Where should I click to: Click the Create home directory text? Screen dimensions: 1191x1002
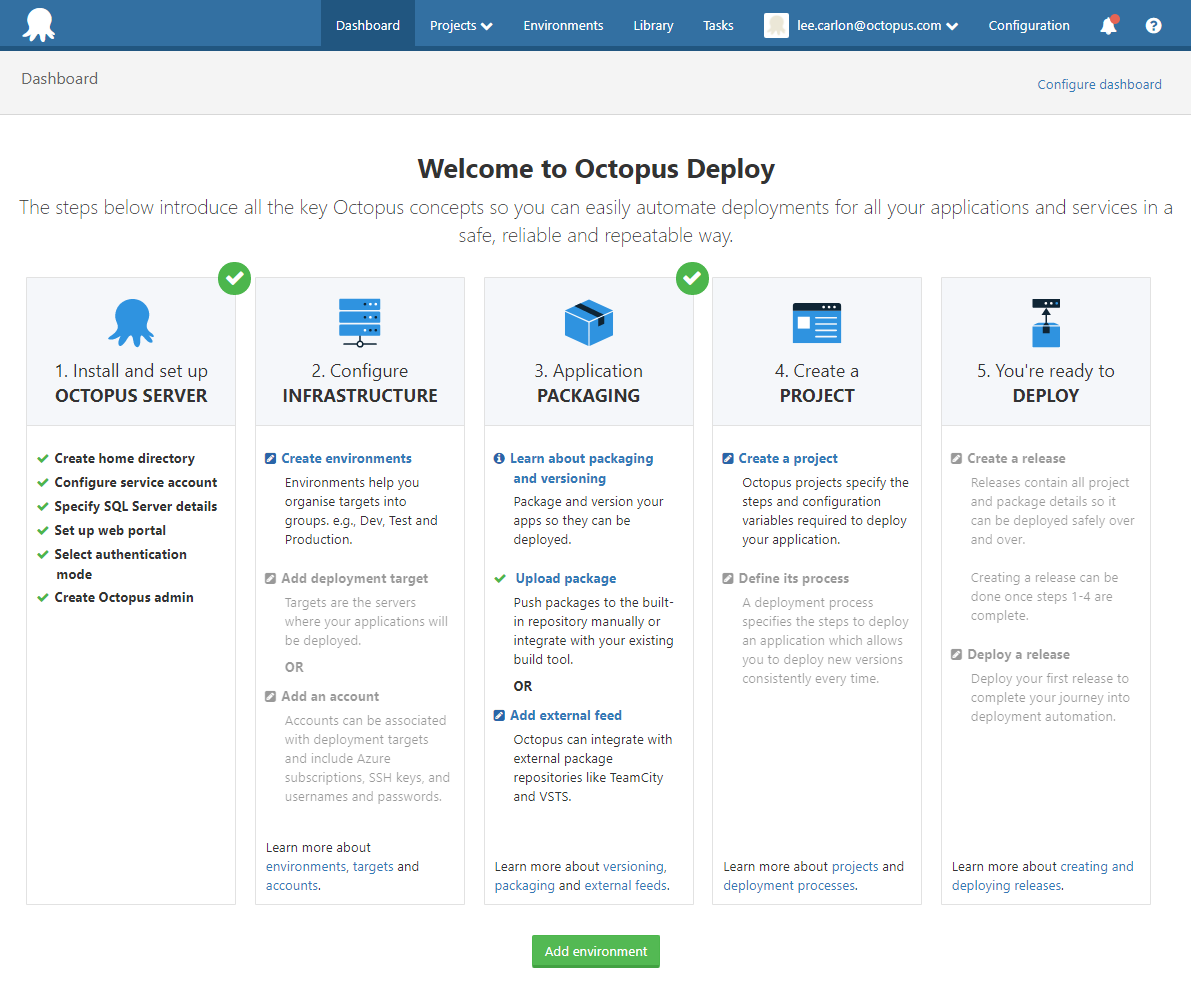(x=125, y=458)
